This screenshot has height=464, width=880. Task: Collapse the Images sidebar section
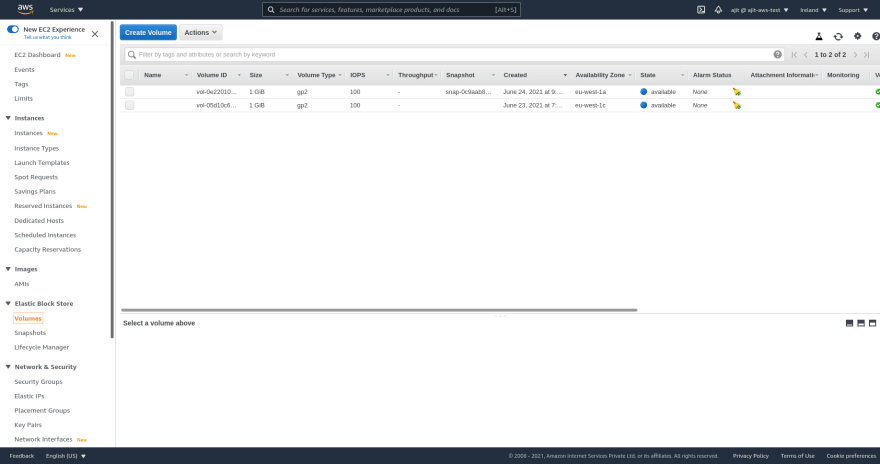8,269
